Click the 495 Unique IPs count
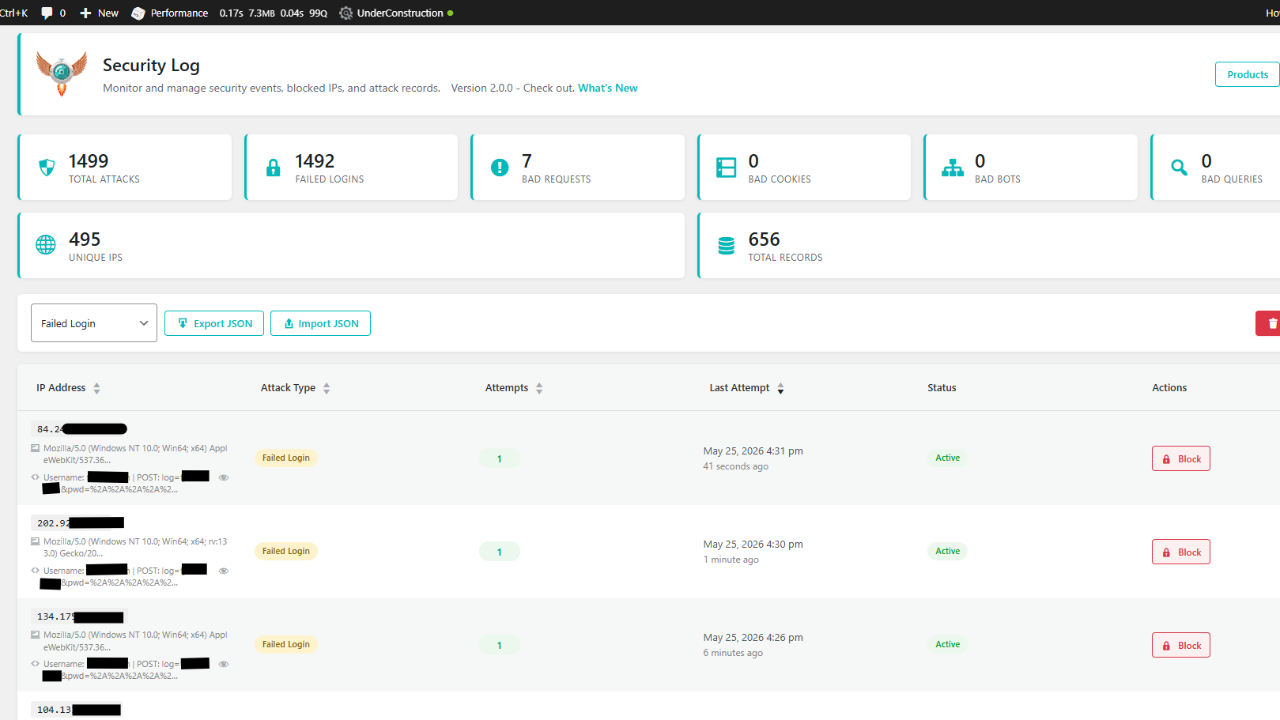 (85, 239)
